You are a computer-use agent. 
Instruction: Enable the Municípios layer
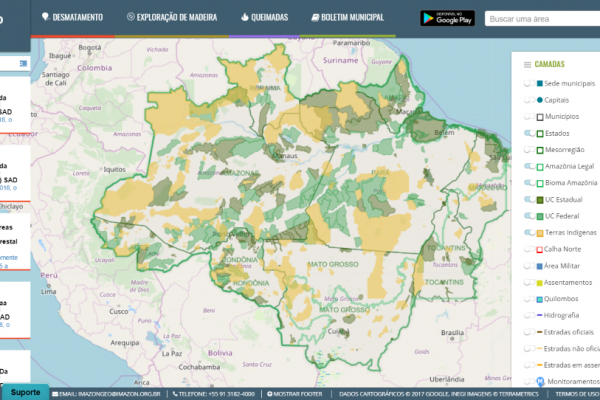click(528, 116)
